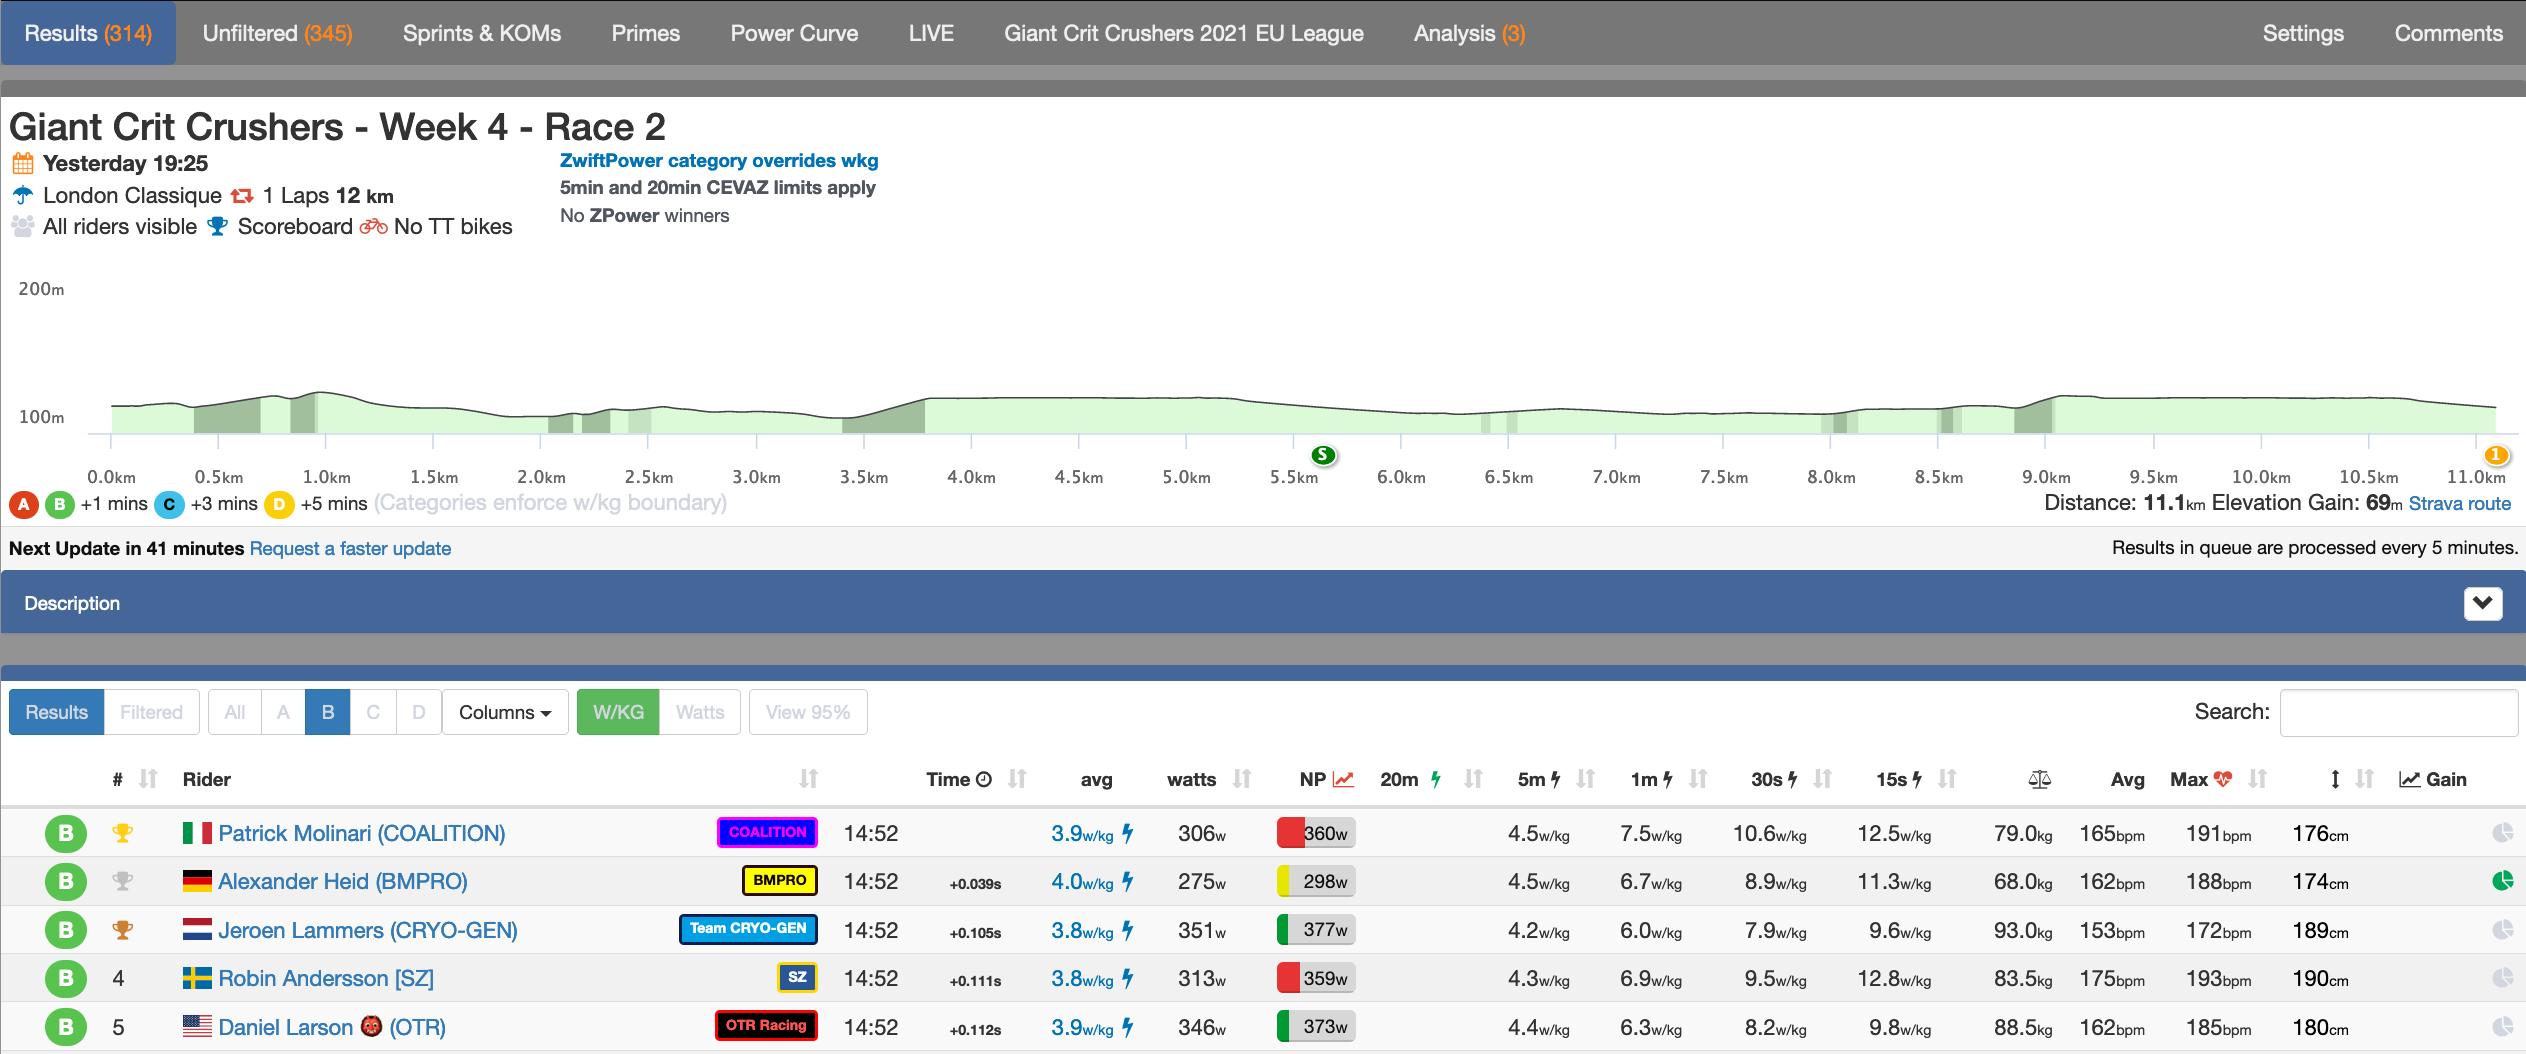This screenshot has width=2526, height=1054.
Task: Sort by 1m power column
Action: pos(1698,779)
